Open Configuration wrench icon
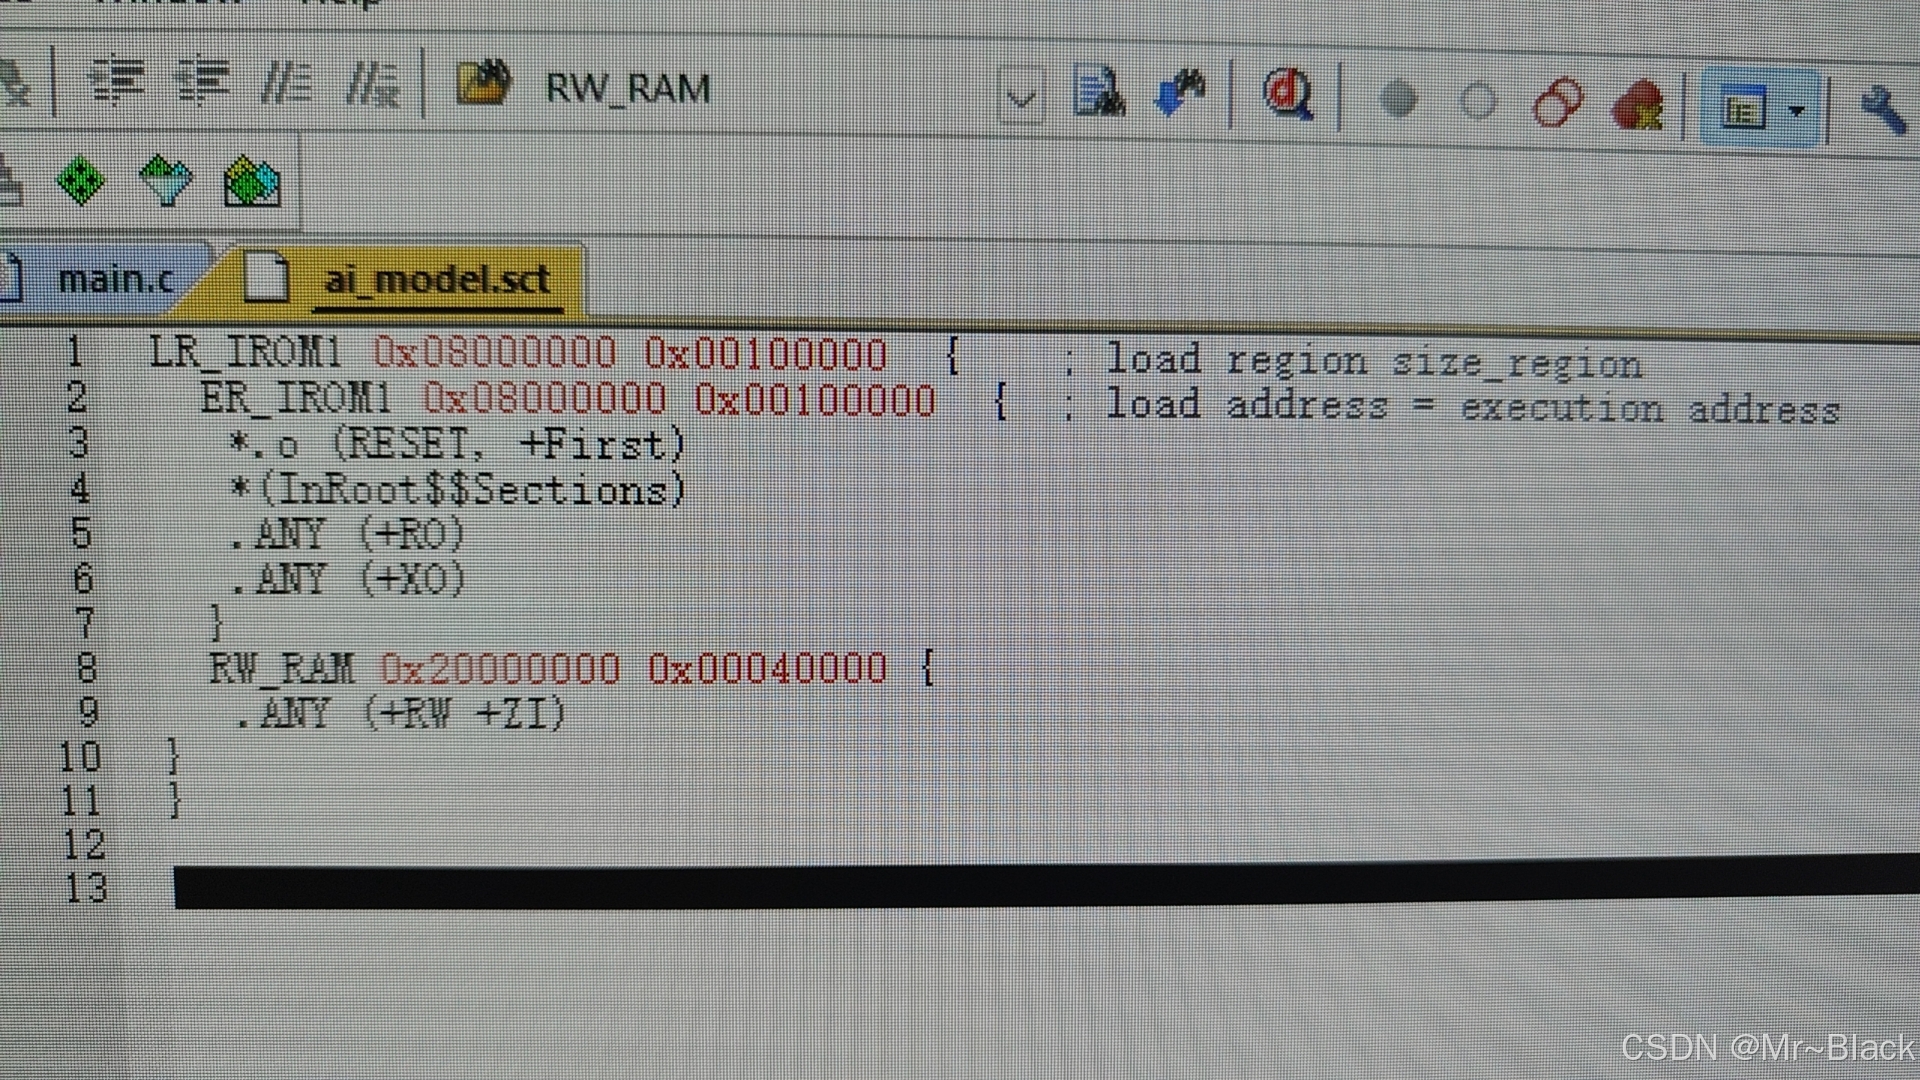The image size is (1920, 1080). (1882, 109)
